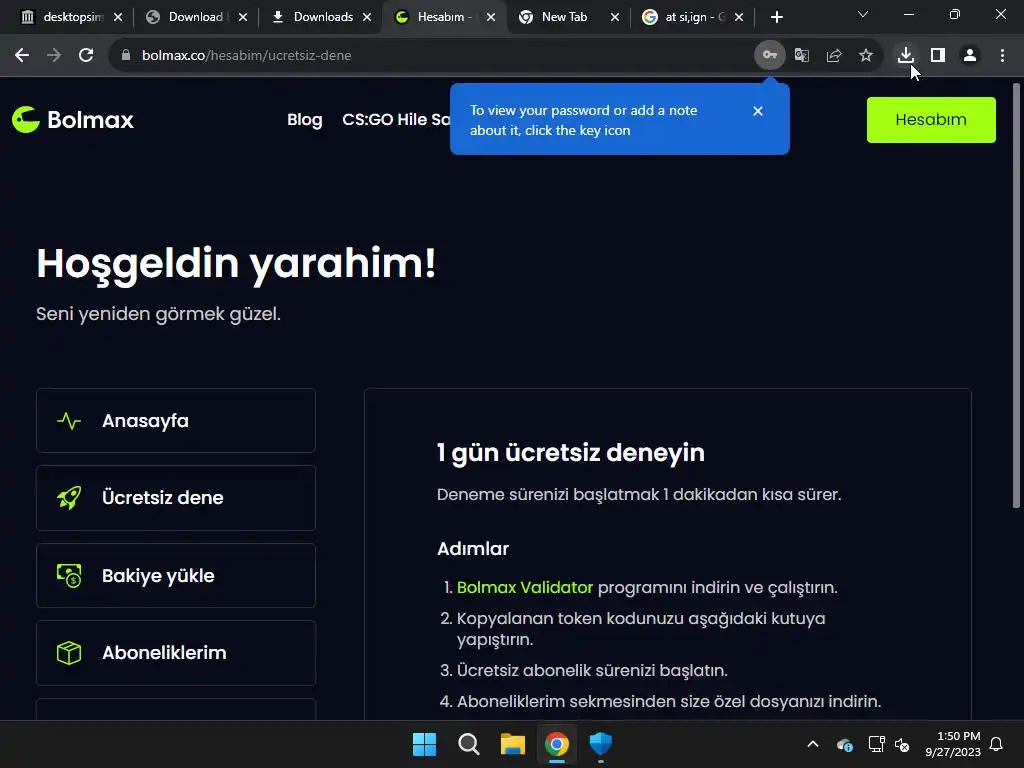Bookmark this page with star icon
The height and width of the screenshot is (768, 1024).
tap(866, 56)
